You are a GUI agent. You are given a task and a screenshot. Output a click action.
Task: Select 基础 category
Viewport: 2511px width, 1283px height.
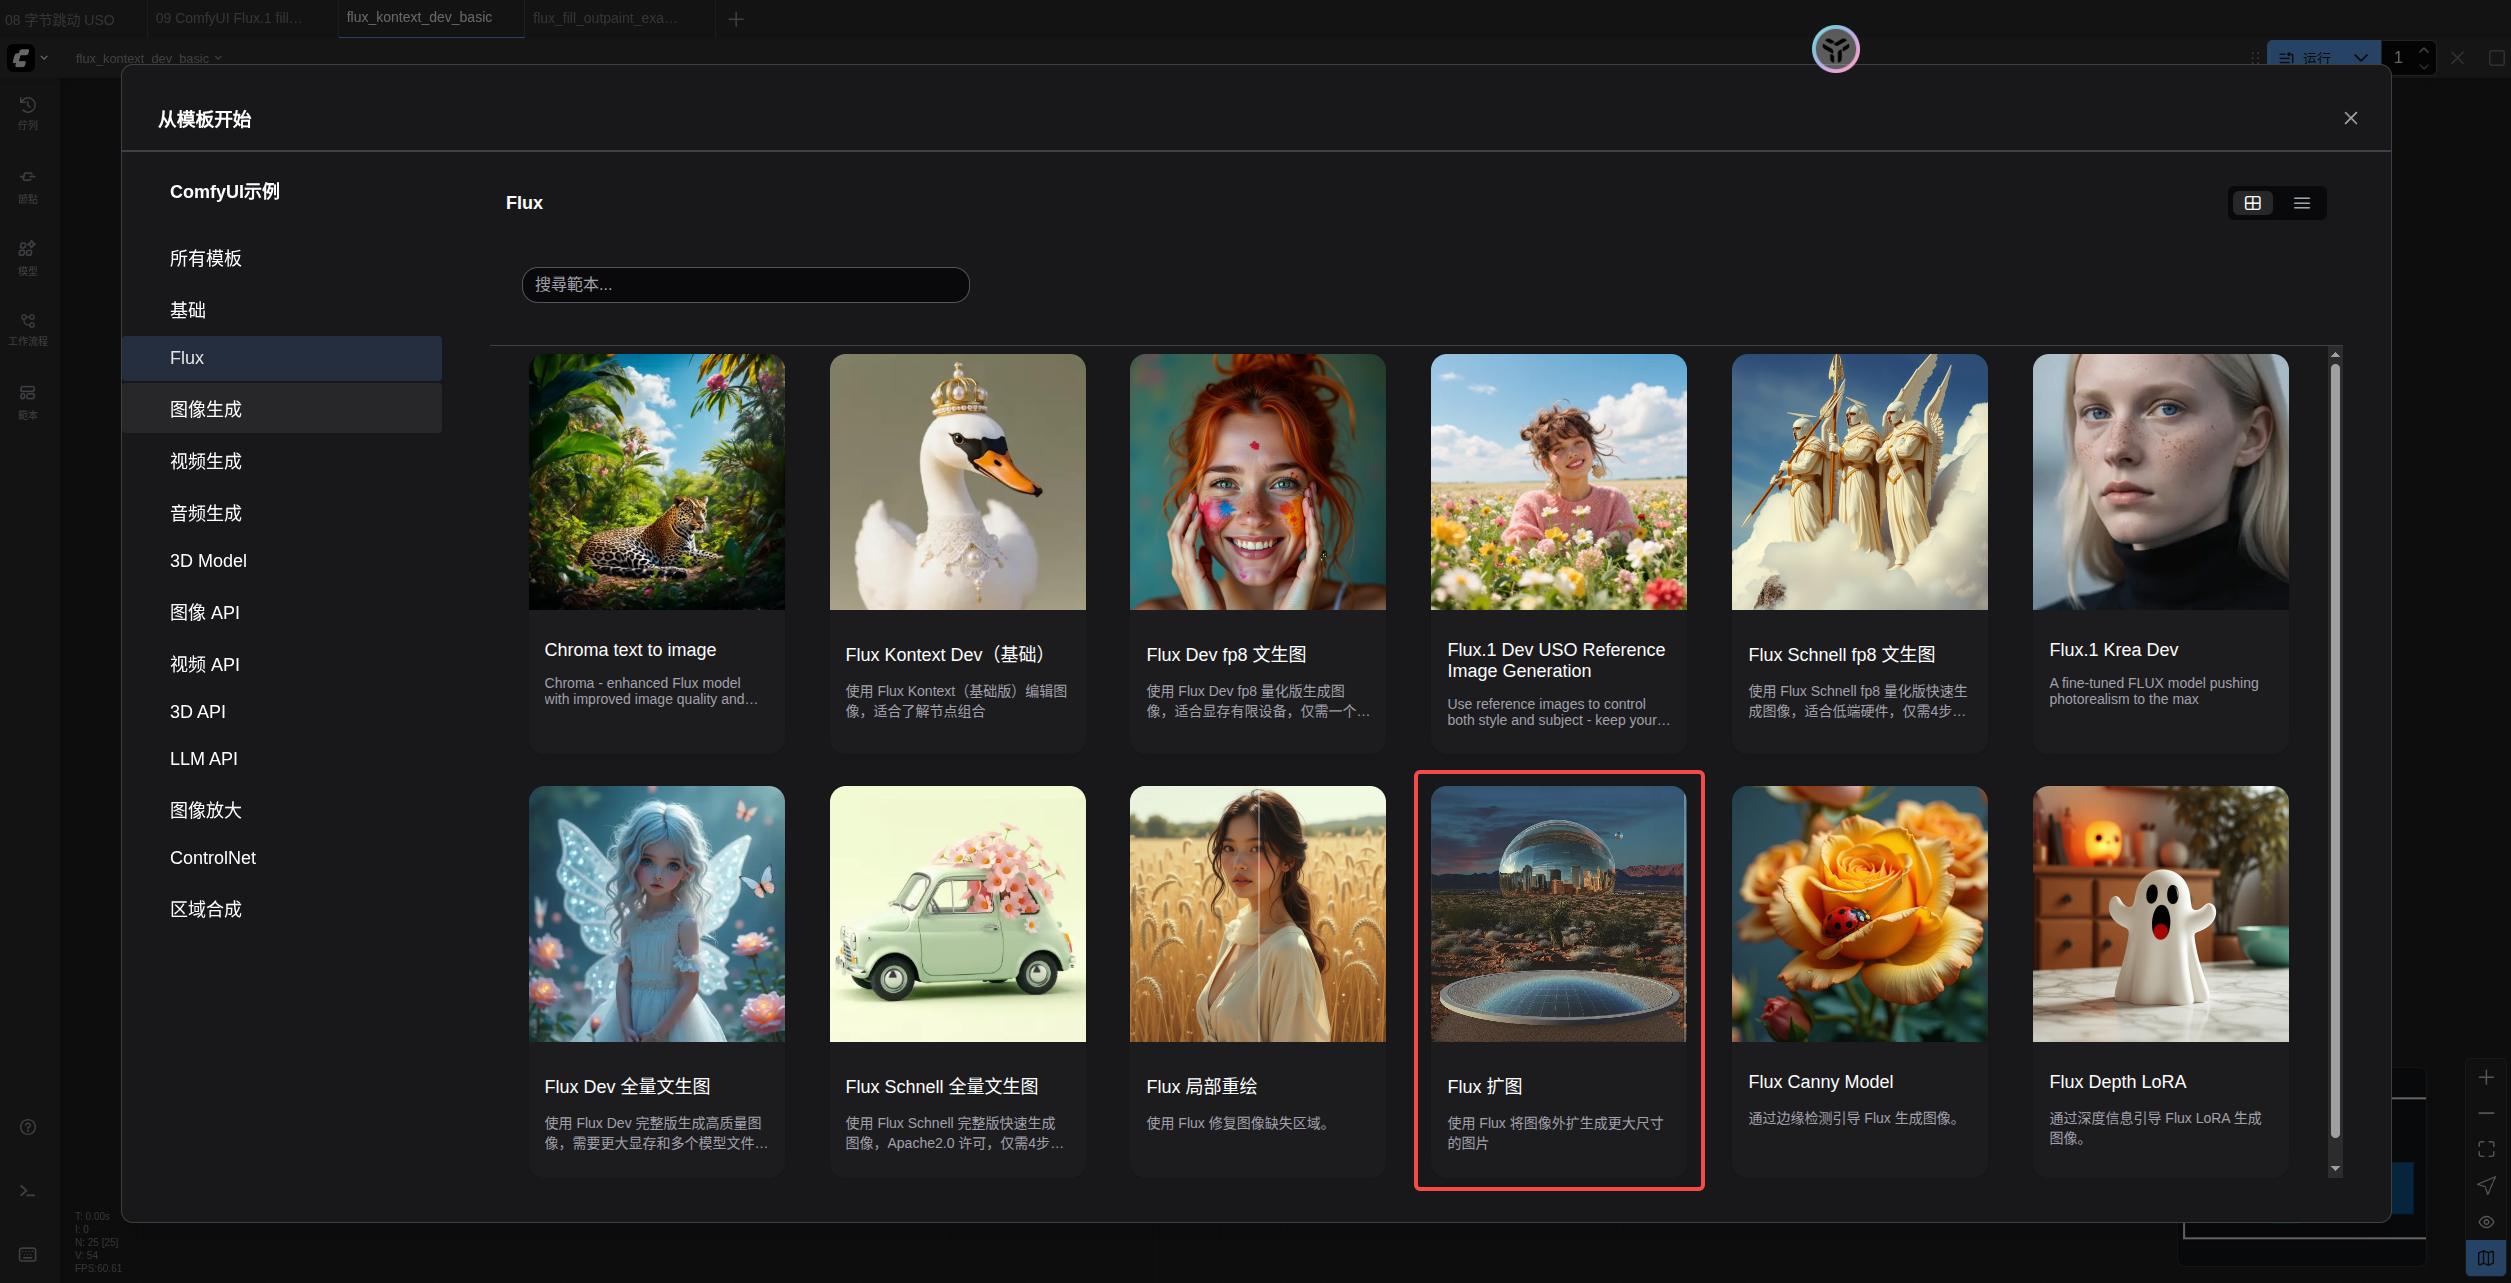click(282, 311)
